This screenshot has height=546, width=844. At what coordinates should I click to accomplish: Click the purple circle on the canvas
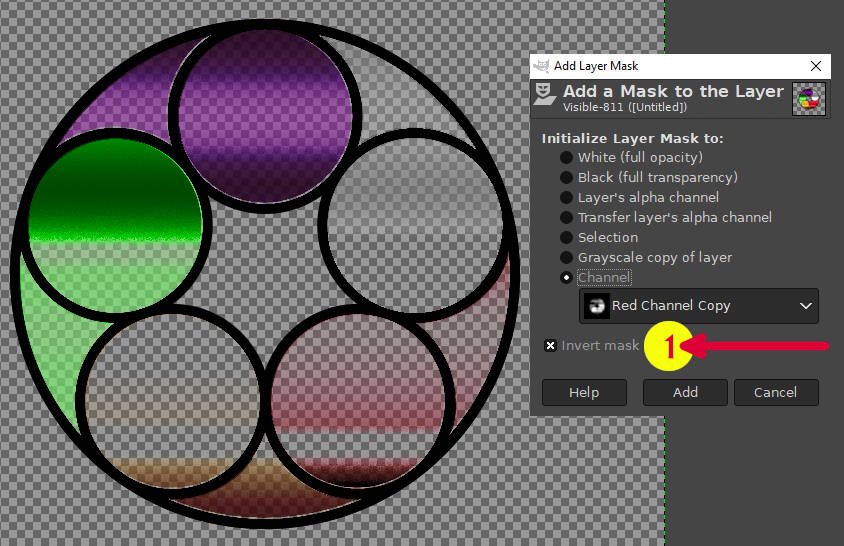tap(265, 115)
